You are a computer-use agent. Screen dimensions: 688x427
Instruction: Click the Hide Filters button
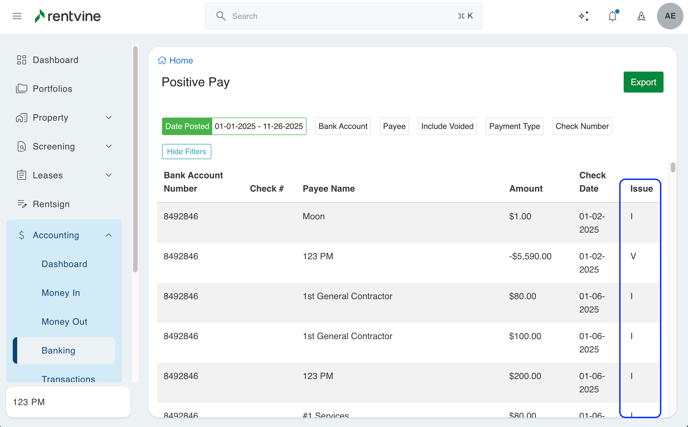click(x=187, y=152)
